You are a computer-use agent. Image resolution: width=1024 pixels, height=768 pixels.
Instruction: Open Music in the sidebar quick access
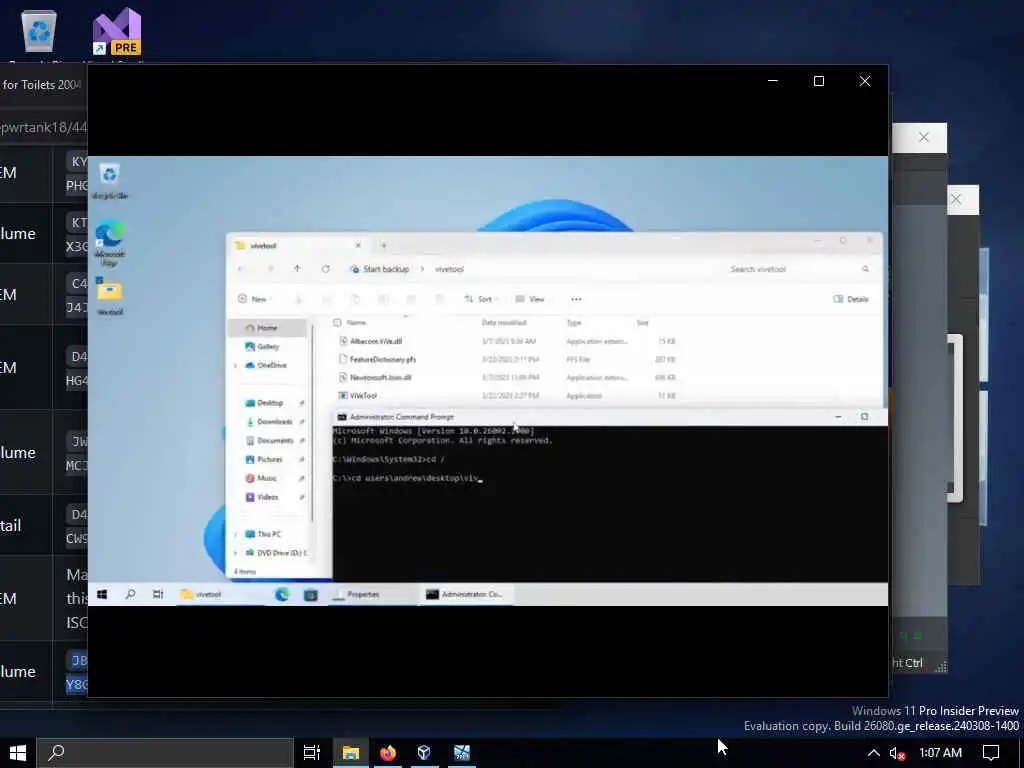[266, 479]
